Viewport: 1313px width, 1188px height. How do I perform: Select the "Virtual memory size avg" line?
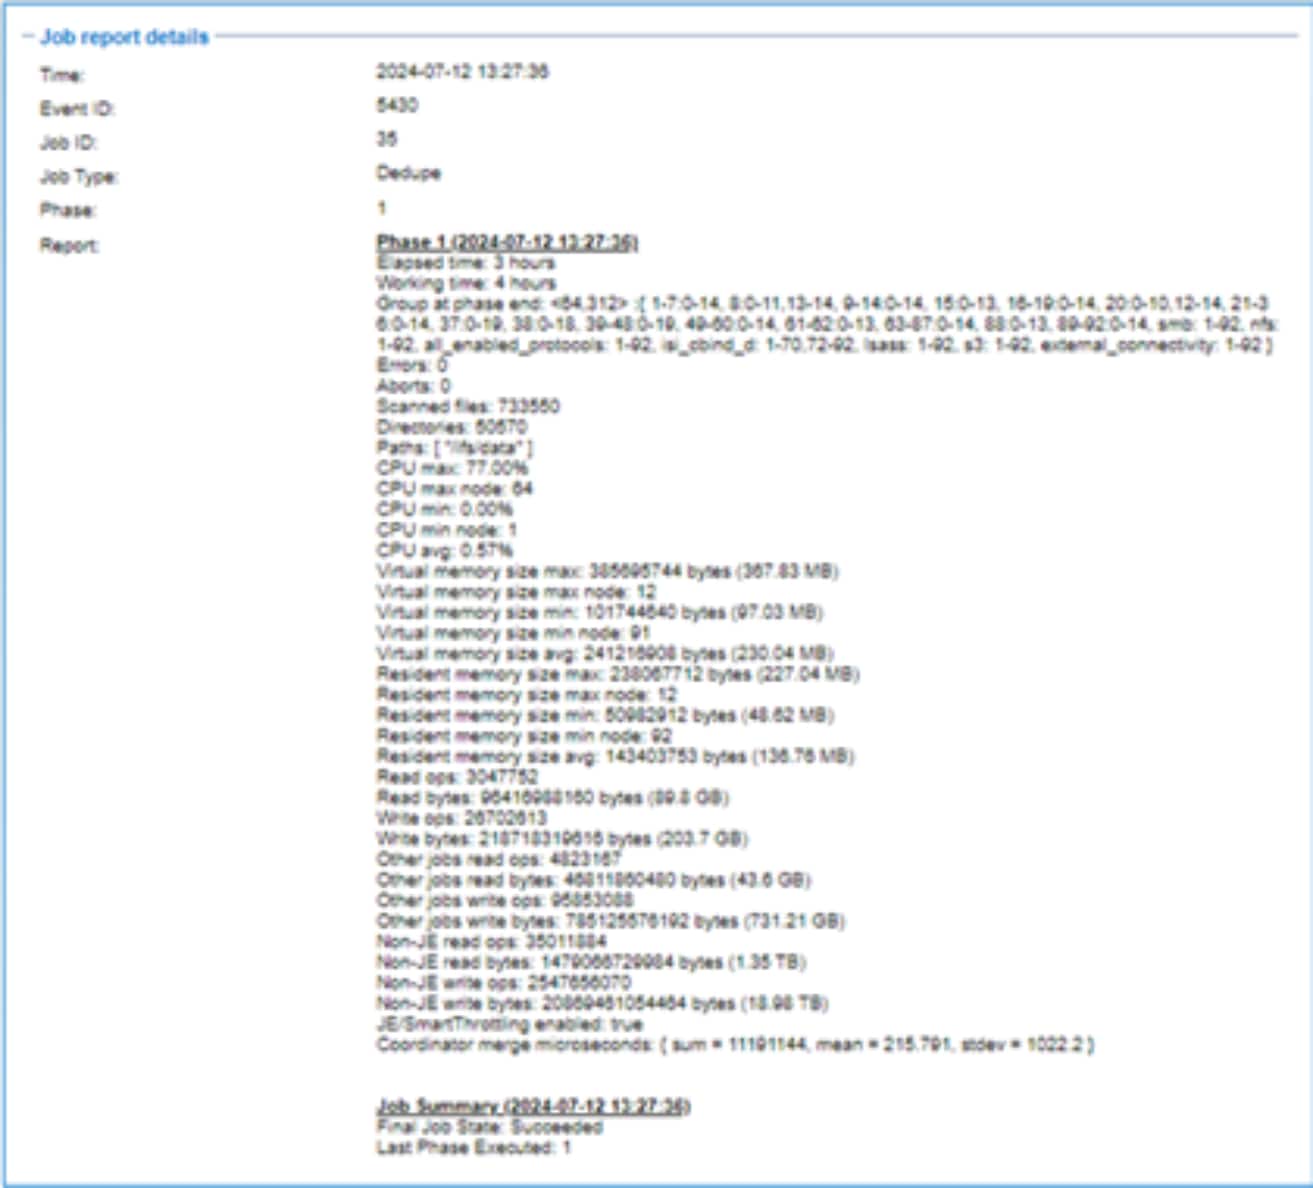pyautogui.click(x=605, y=654)
